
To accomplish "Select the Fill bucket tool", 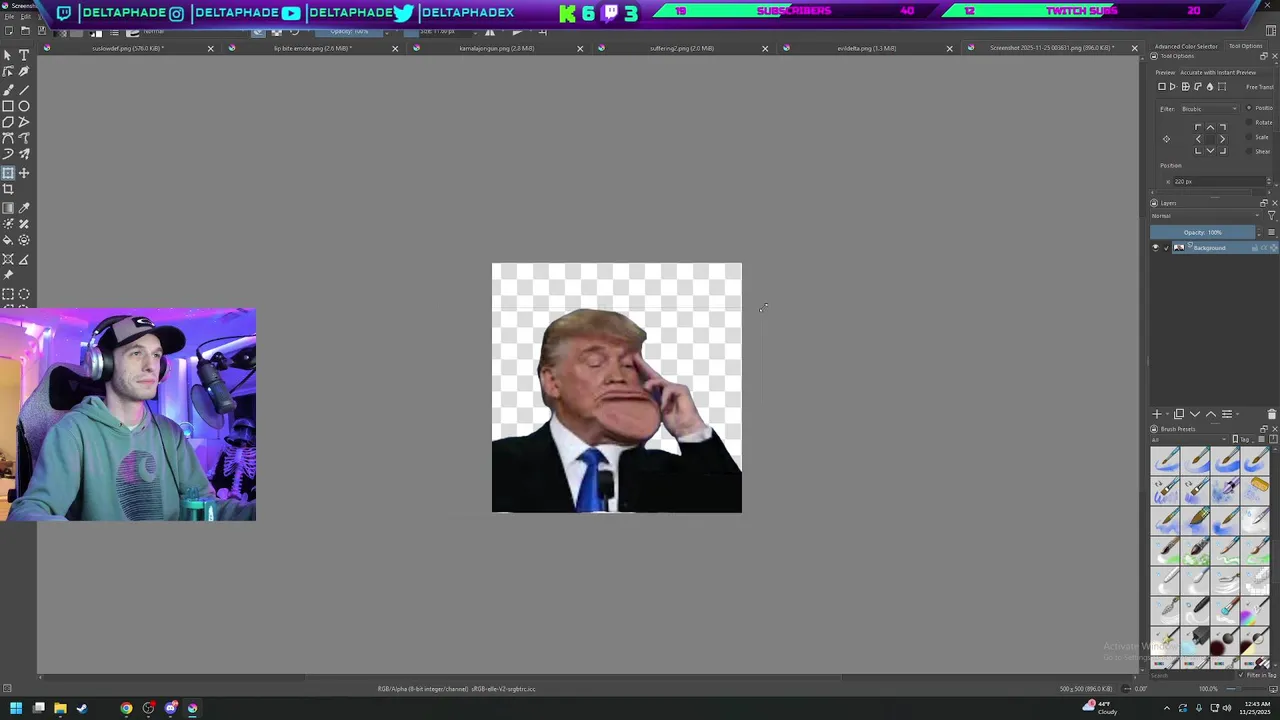I will pos(8,240).
